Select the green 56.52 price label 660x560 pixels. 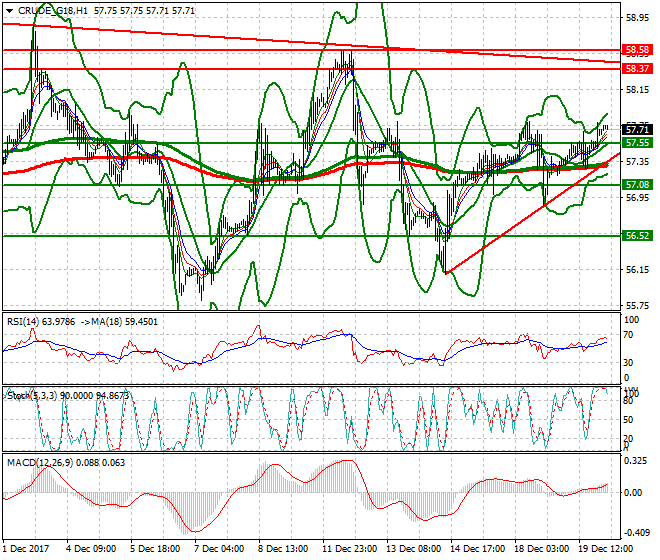pos(636,236)
